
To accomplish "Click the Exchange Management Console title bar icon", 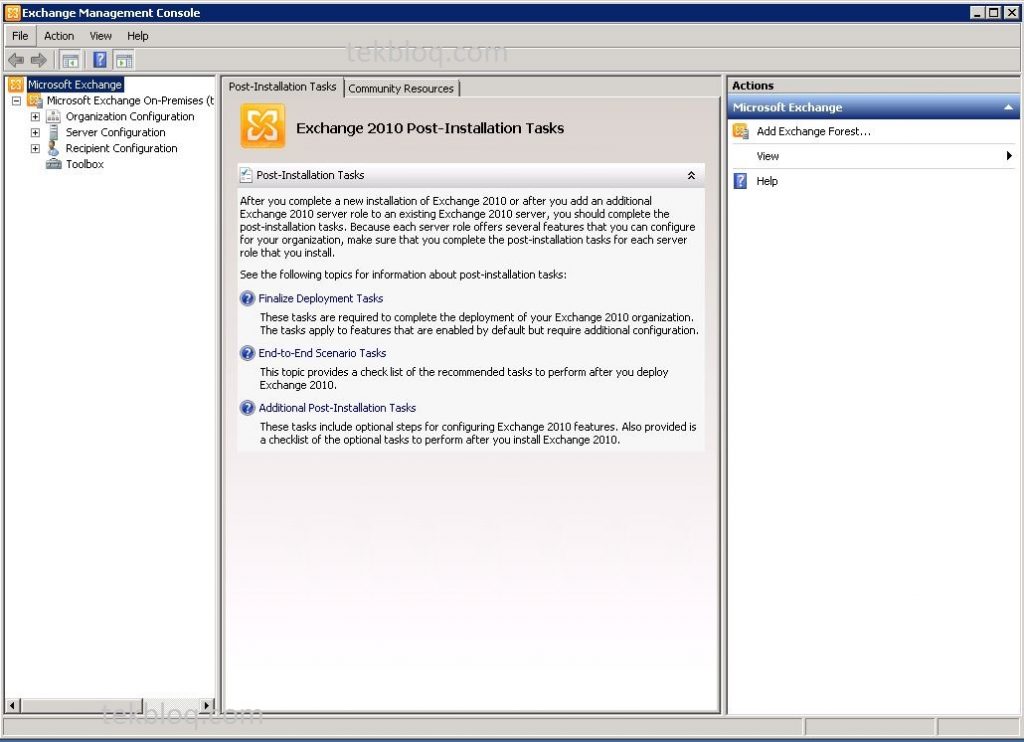I will coord(12,12).
